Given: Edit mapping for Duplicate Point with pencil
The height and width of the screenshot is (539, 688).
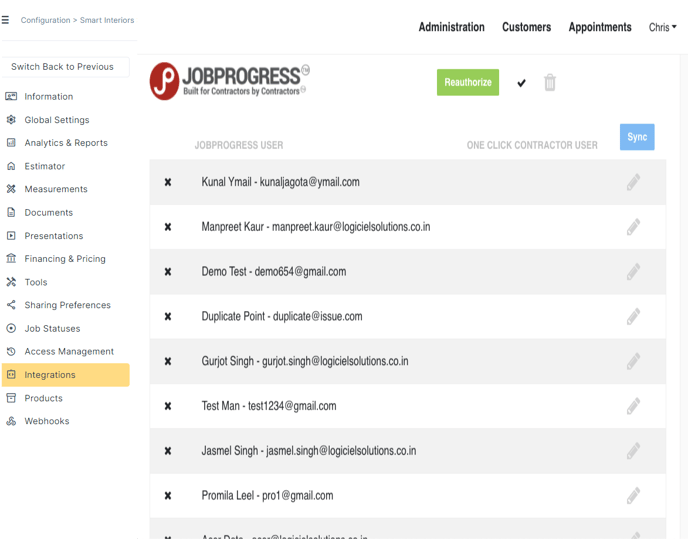Looking at the screenshot, I should tap(633, 316).
